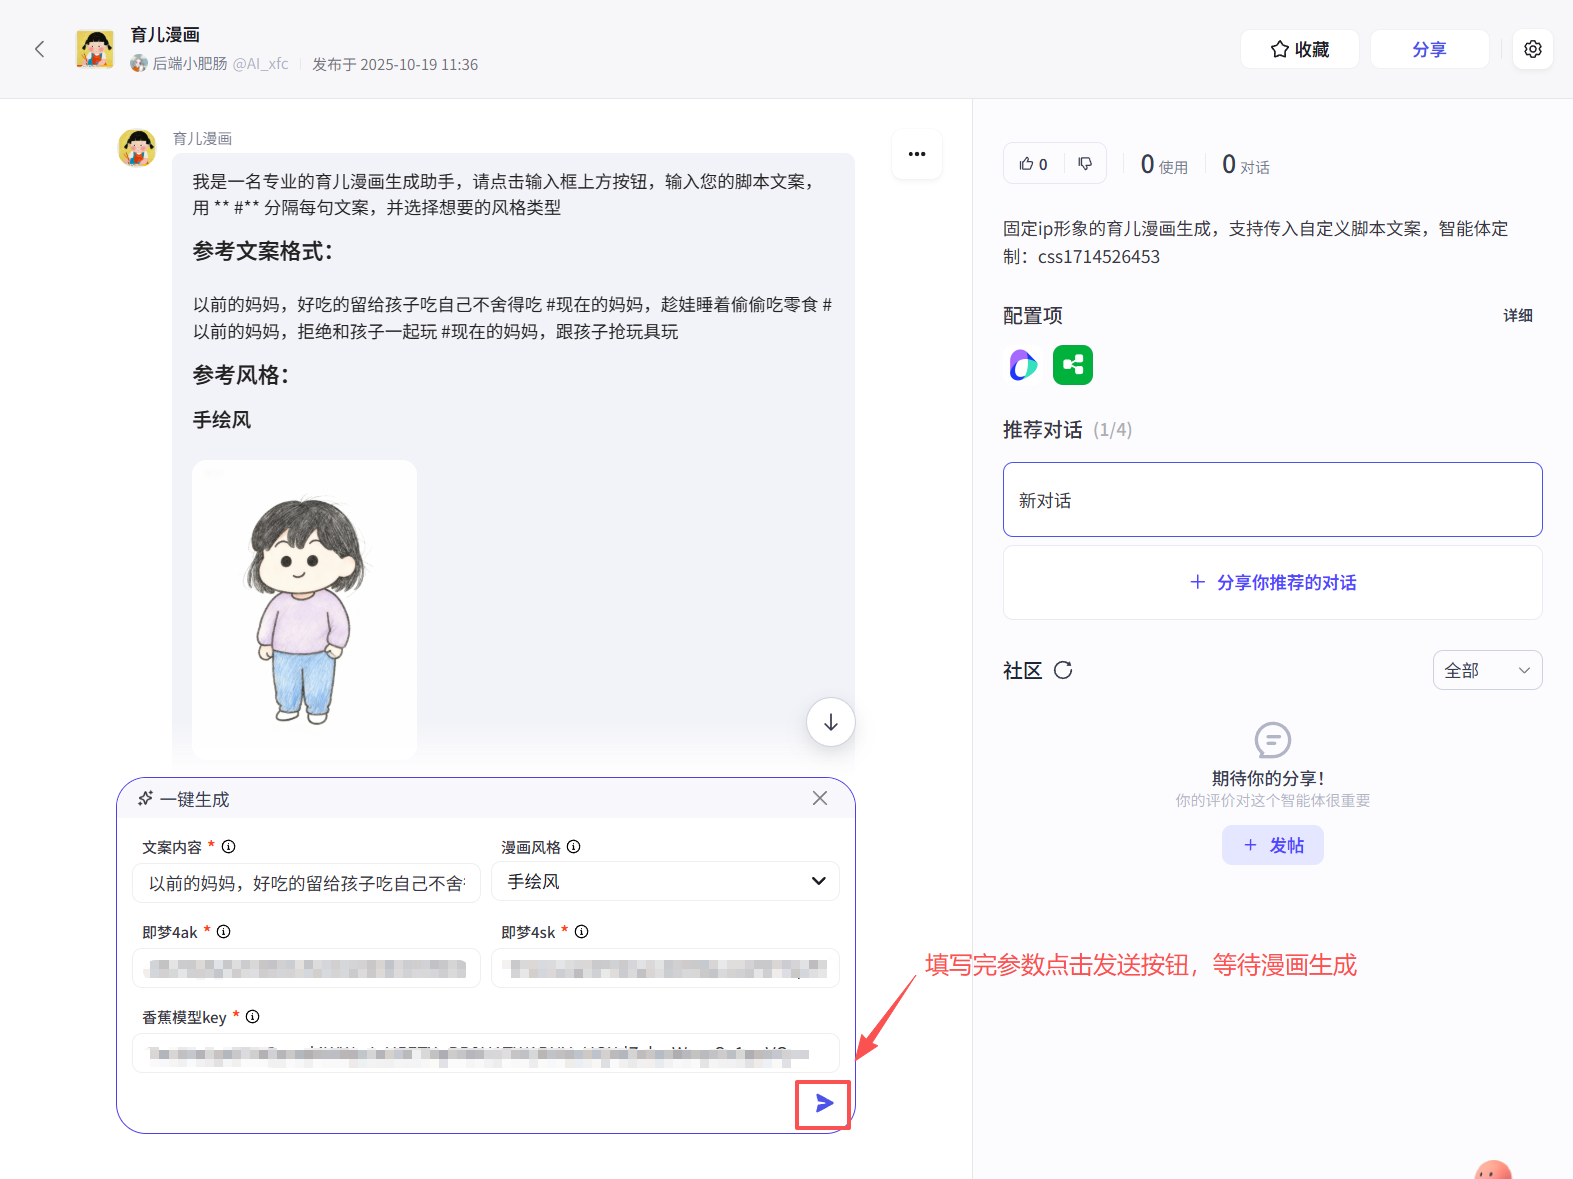
Task: Open the three-dot more options menu
Action: click(917, 154)
